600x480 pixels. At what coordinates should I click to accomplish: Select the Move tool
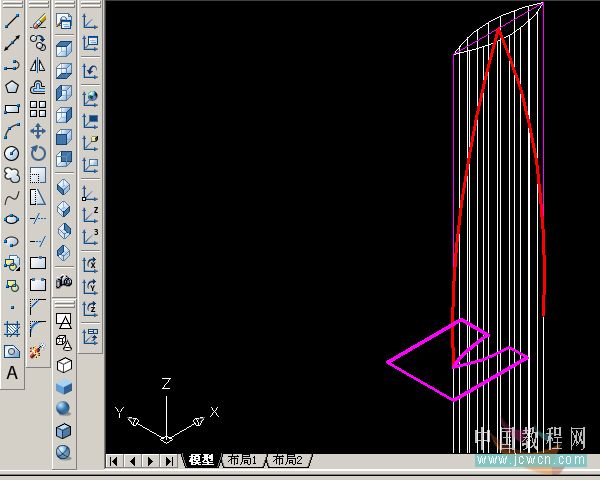point(38,131)
